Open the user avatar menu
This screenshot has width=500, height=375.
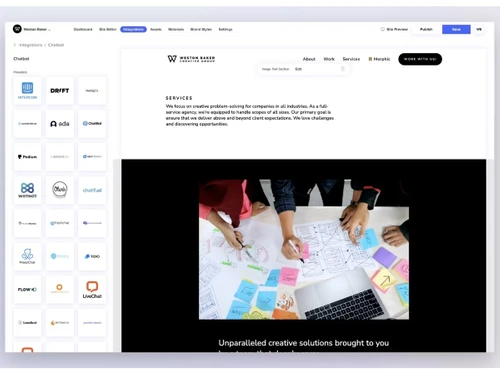point(479,29)
